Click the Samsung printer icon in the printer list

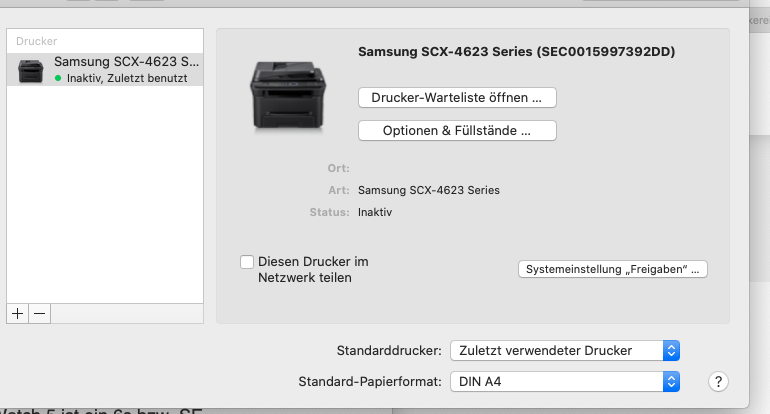click(31, 69)
